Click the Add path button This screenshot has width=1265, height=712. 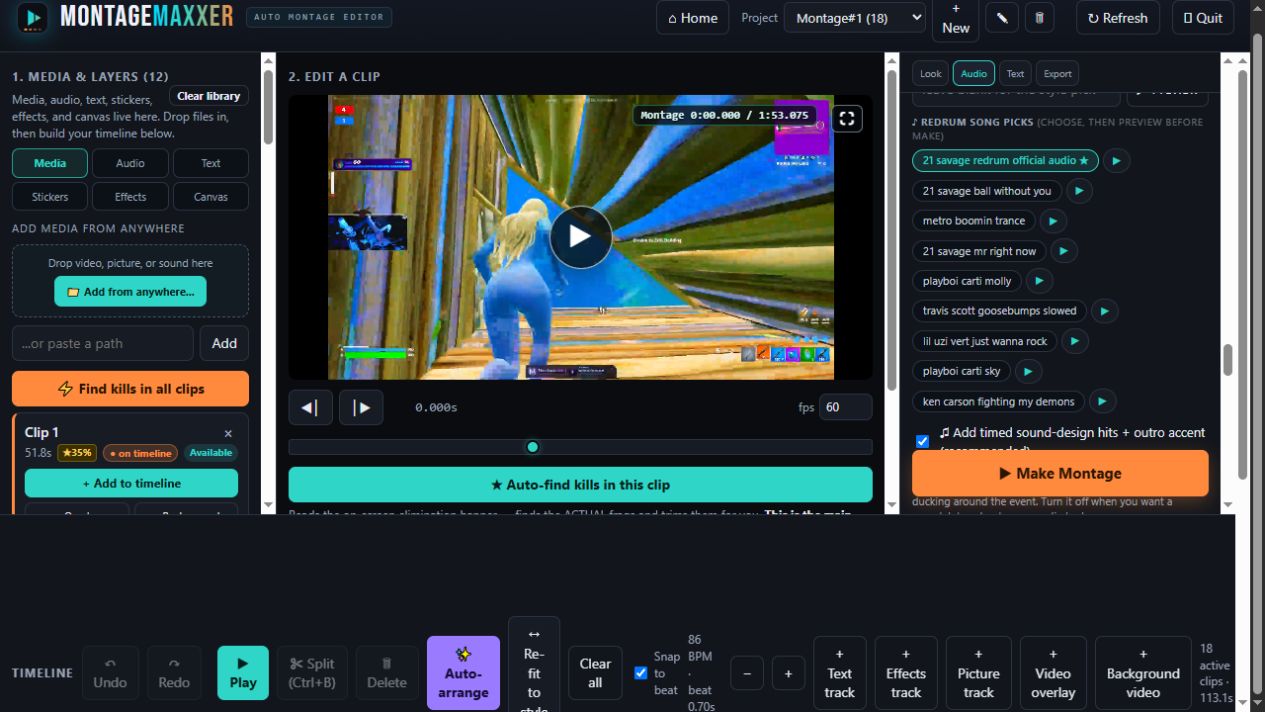click(x=224, y=343)
